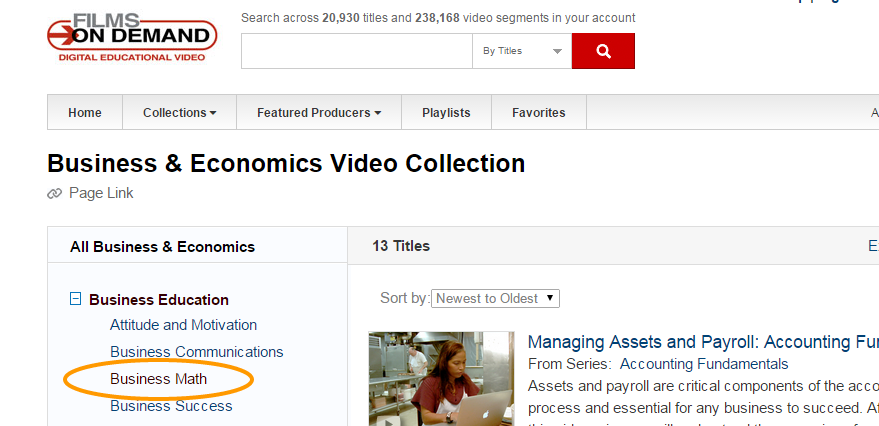This screenshot has width=879, height=426.
Task: Click the search text field
Action: point(357,51)
